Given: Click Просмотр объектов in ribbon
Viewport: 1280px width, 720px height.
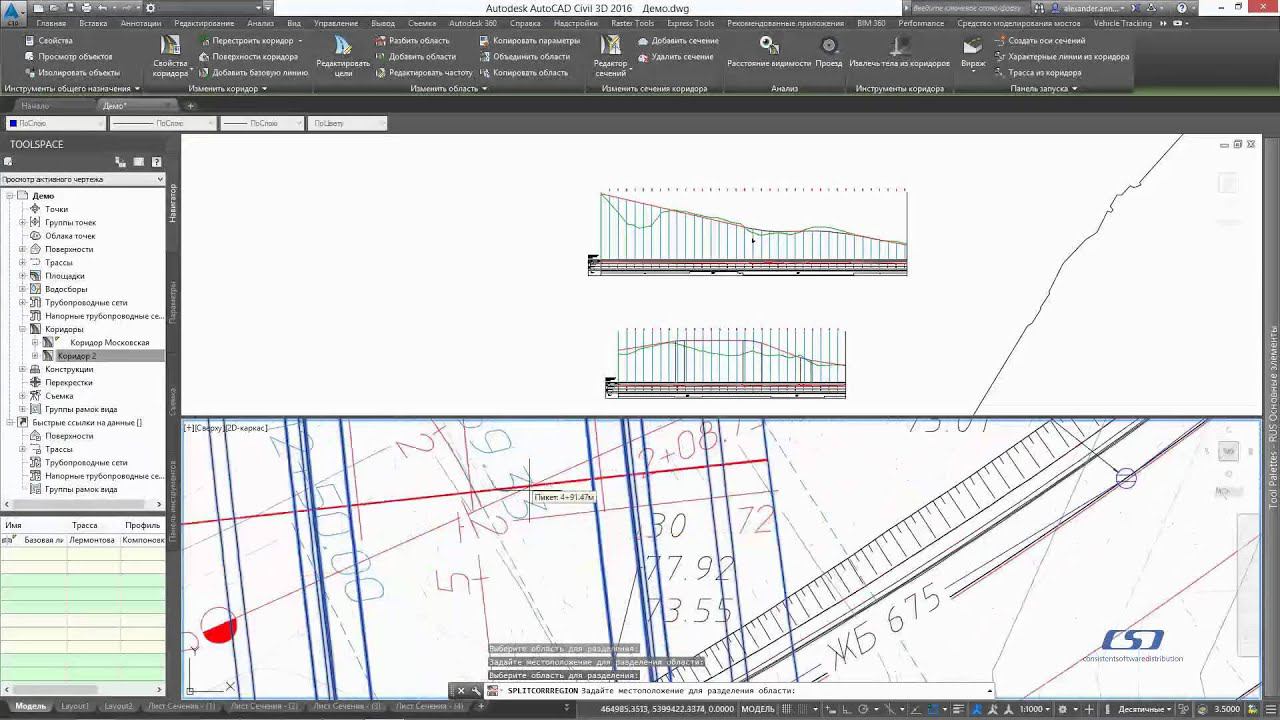Looking at the screenshot, I should [x=68, y=57].
